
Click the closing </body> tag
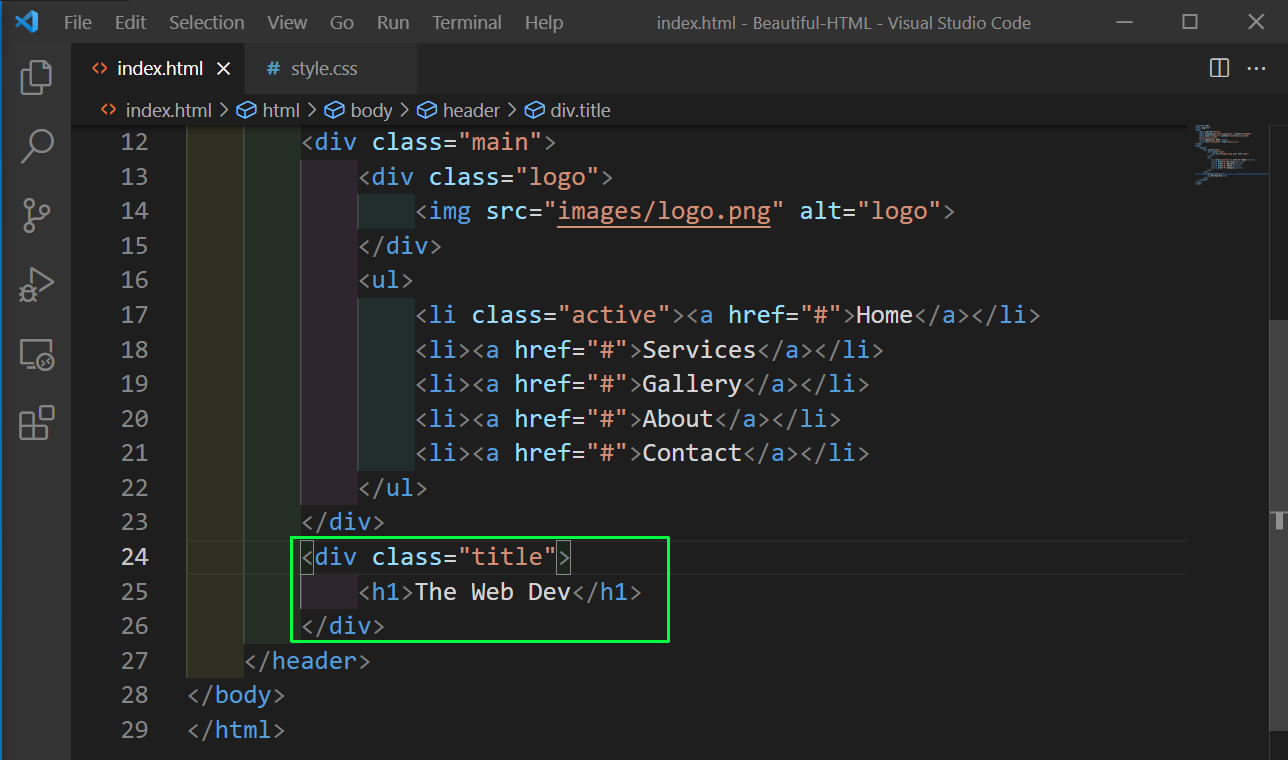pos(236,695)
